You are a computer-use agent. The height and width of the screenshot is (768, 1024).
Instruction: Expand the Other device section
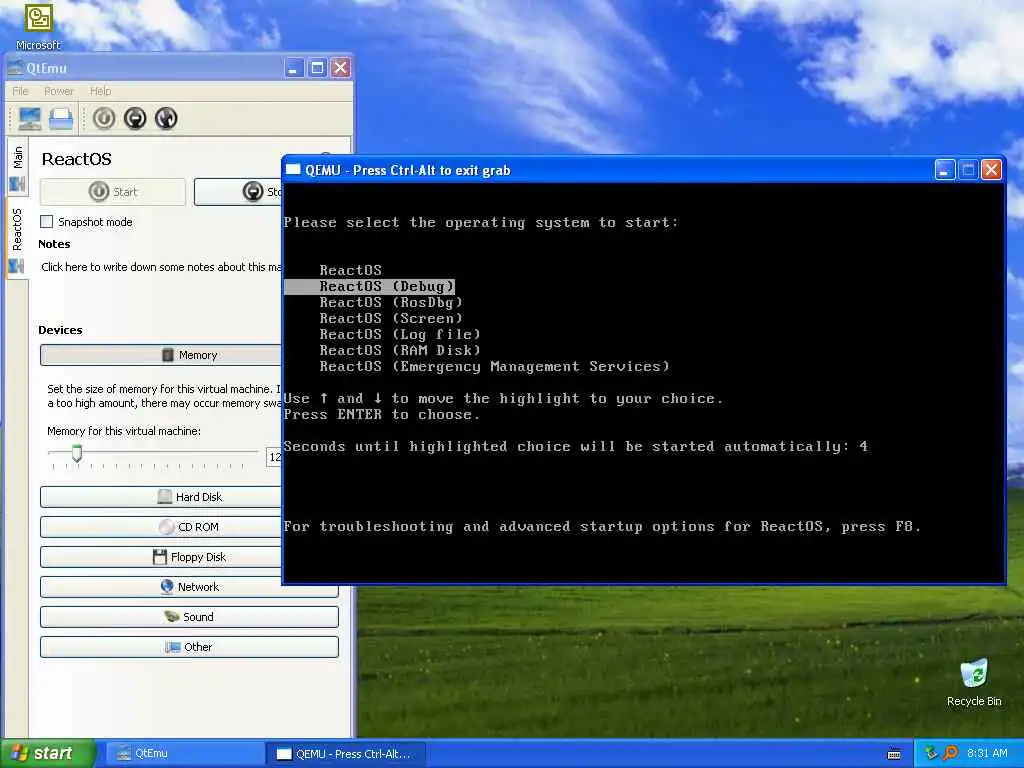tap(189, 647)
